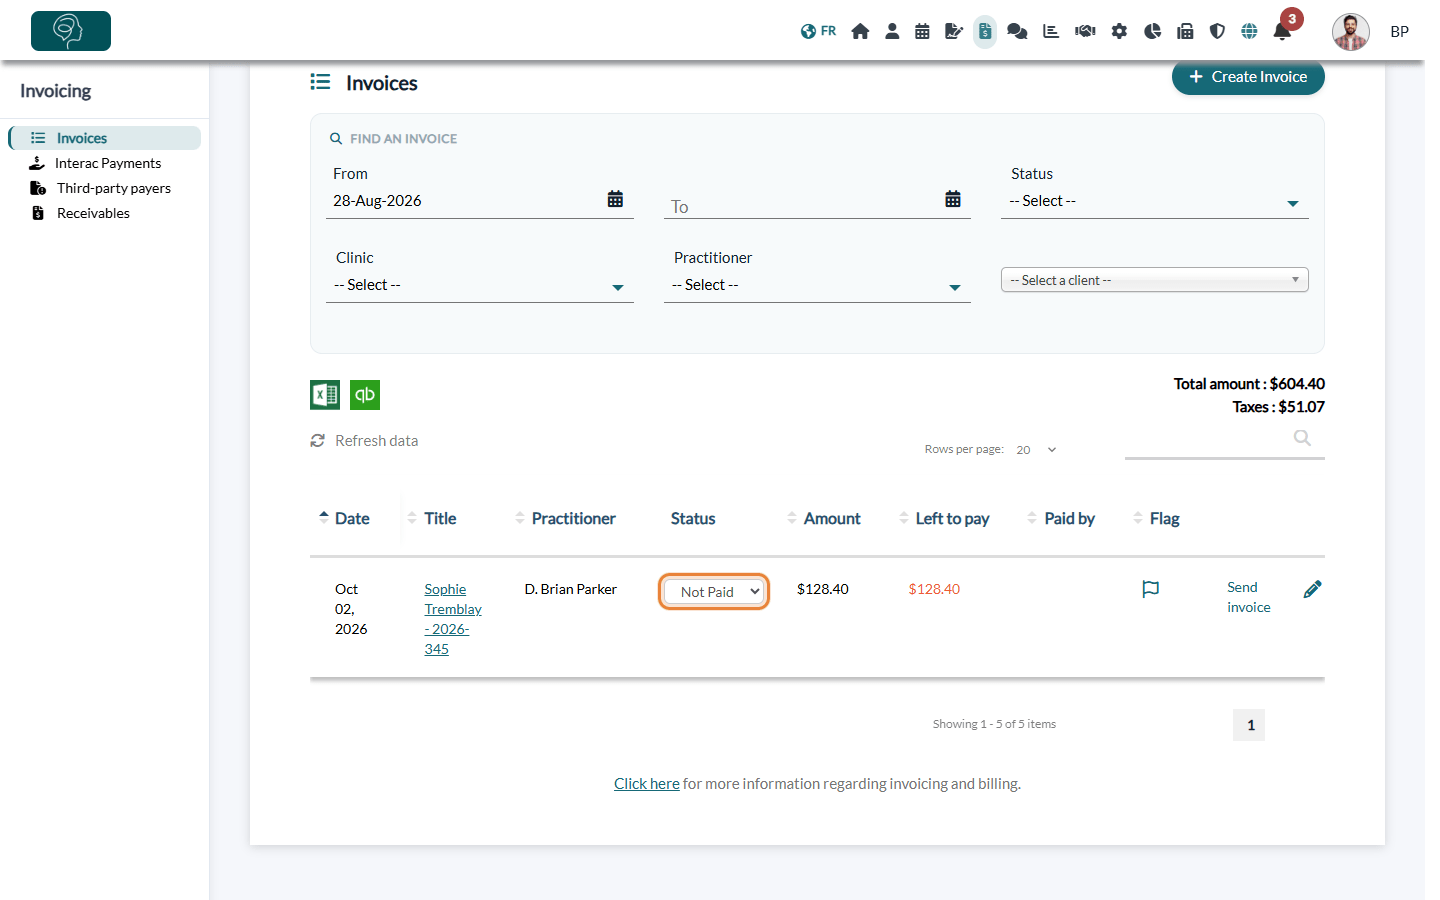This screenshot has height=900, width=1440.
Task: Open the pie chart statistics icon
Action: click(1152, 31)
